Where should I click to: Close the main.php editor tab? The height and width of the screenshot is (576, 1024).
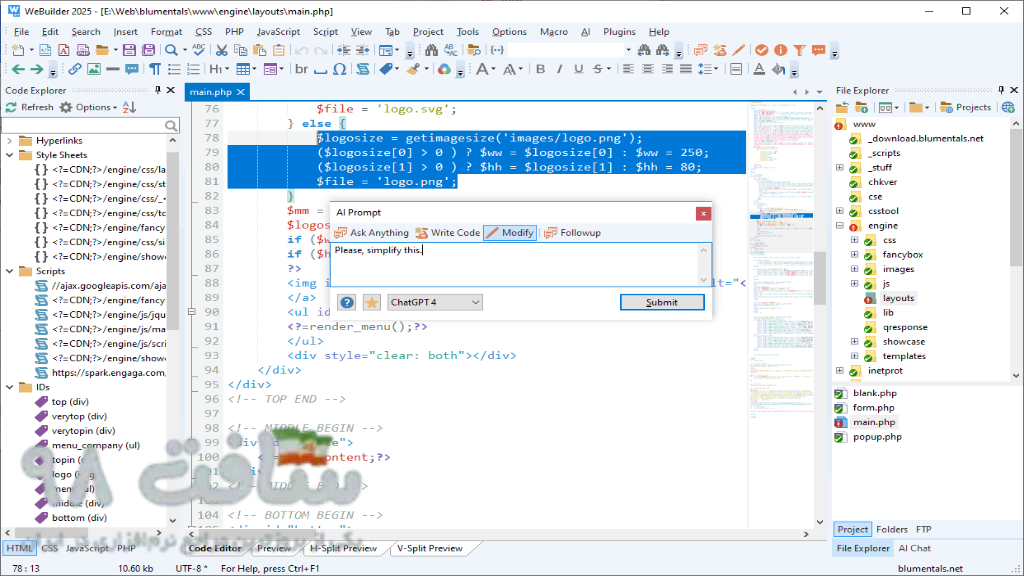[x=240, y=92]
